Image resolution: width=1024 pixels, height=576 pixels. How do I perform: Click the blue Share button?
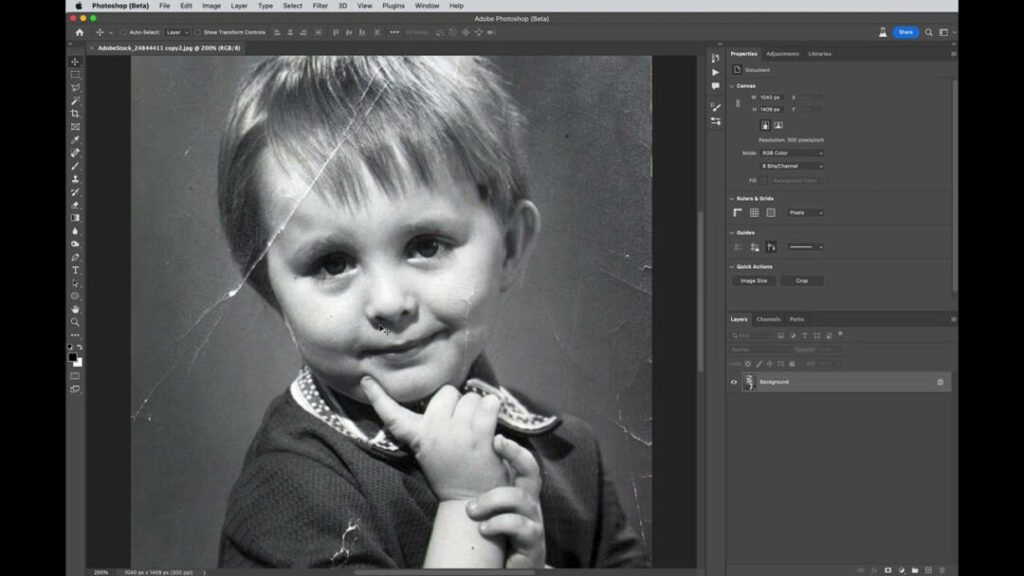click(x=906, y=32)
